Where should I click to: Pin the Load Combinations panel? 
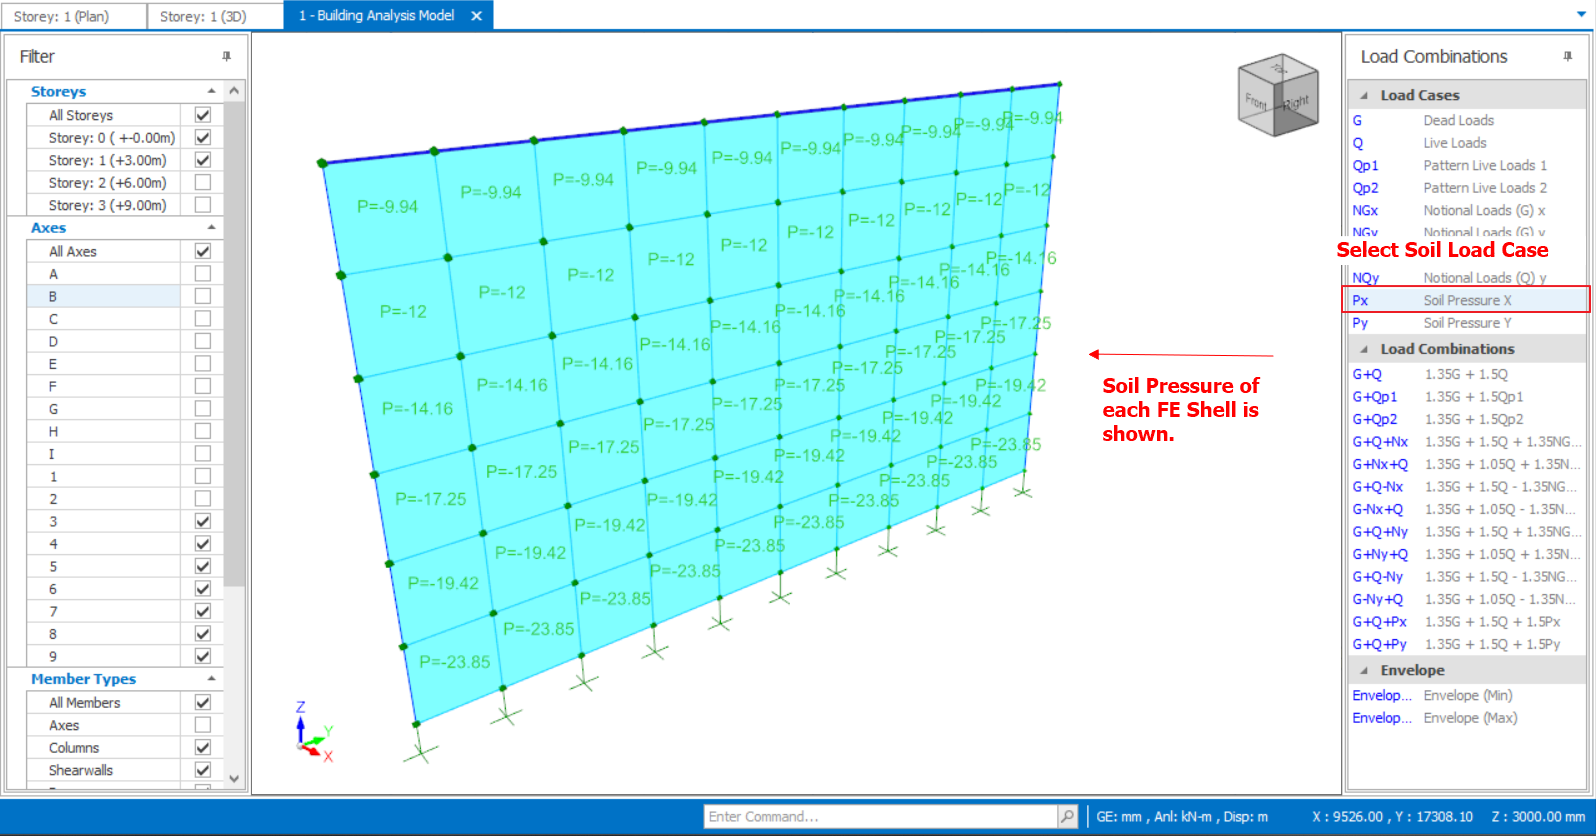click(1567, 57)
